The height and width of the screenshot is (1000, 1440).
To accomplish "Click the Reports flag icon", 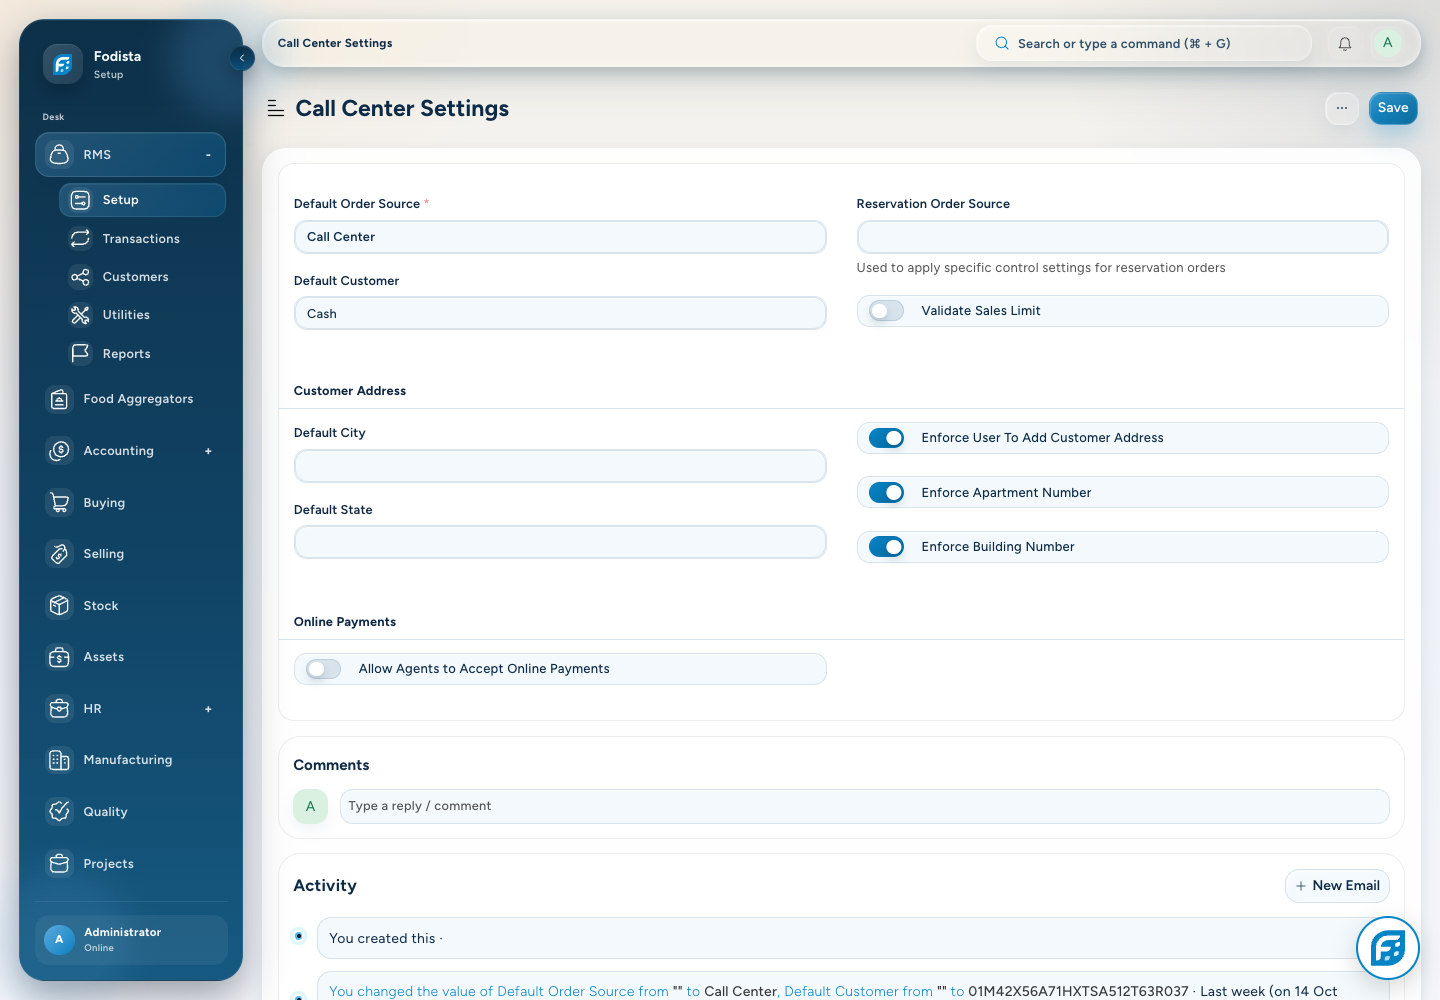I will tap(80, 353).
